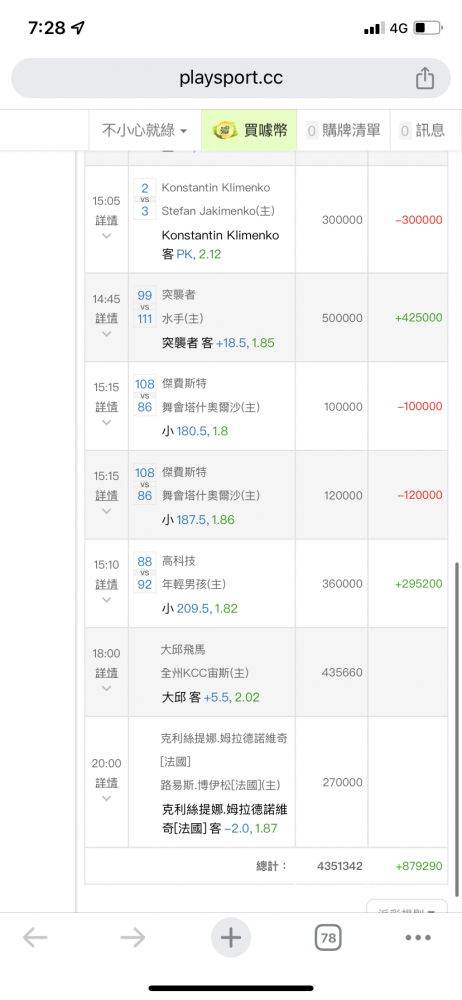Expand 詳情 for the 15:05 Klimenko match
Image resolution: width=462 pixels, height=1000 pixels.
pyautogui.click(x=107, y=221)
